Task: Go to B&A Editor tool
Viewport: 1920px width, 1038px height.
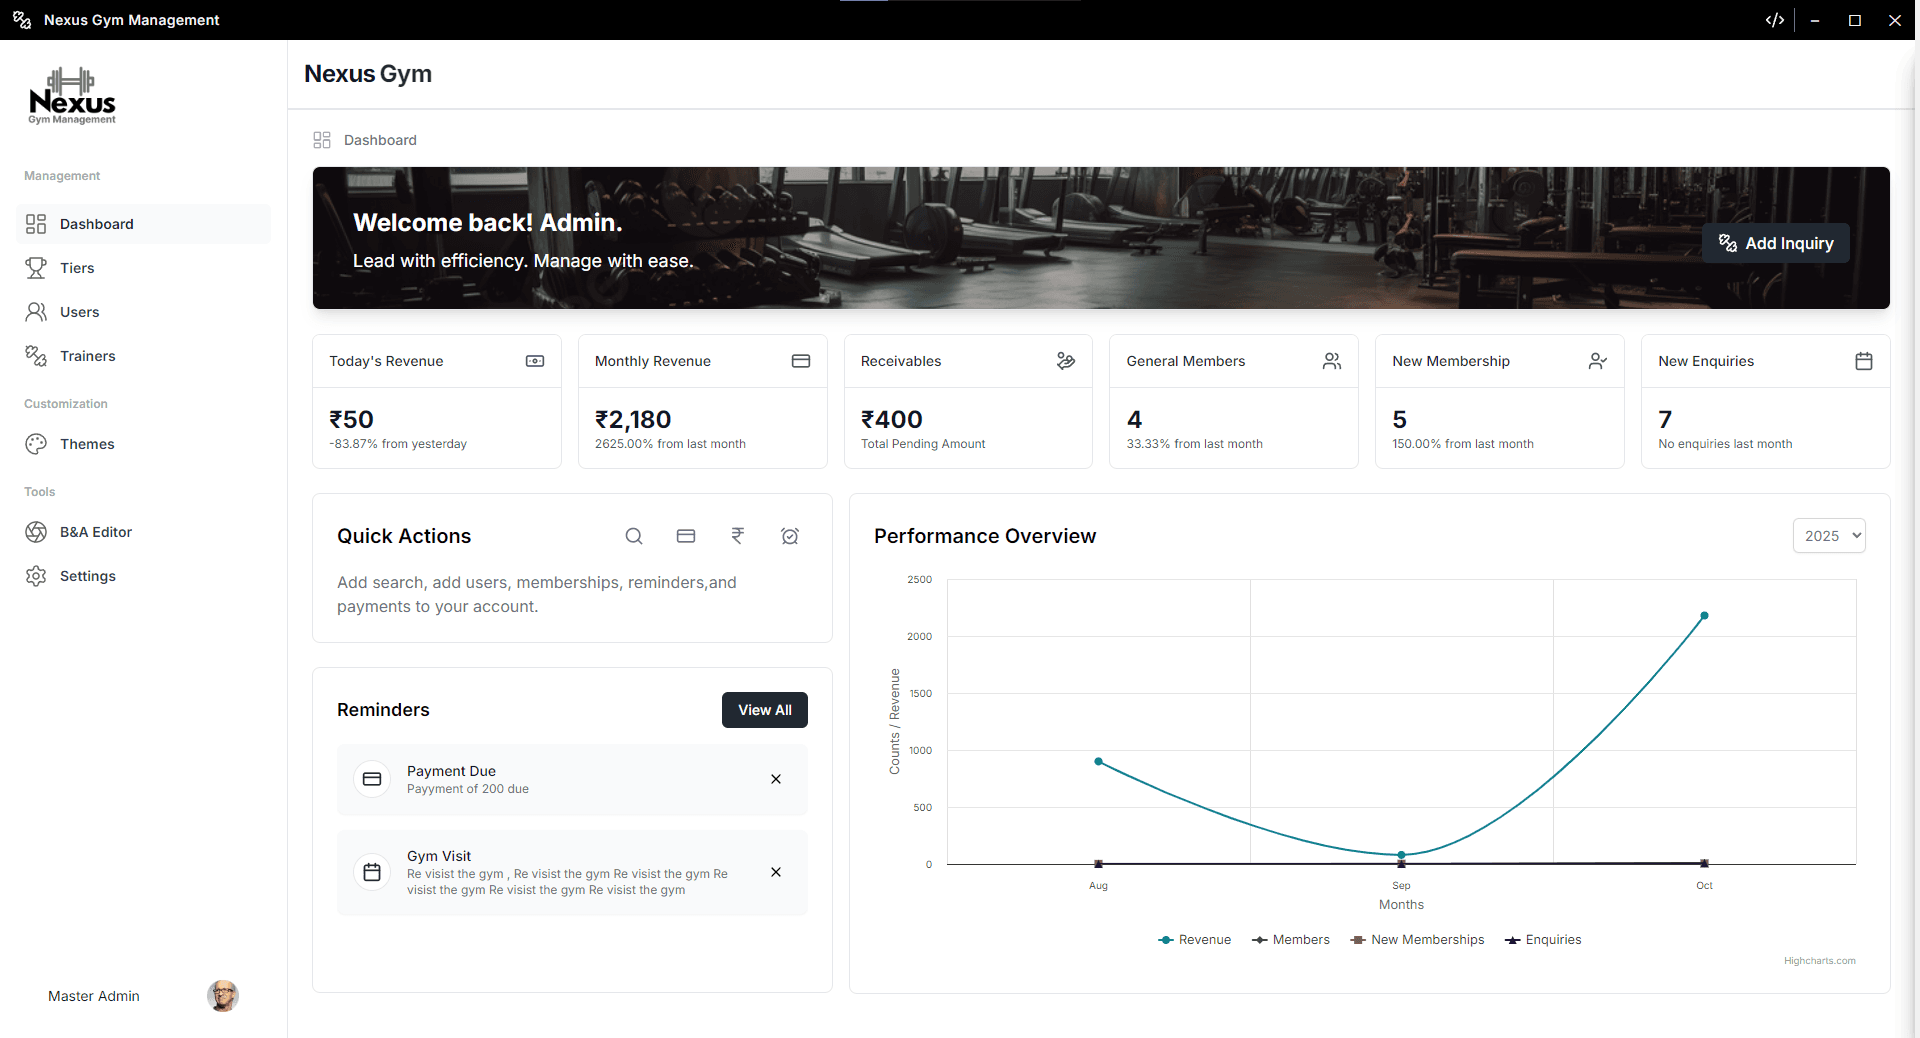Action: [x=95, y=532]
